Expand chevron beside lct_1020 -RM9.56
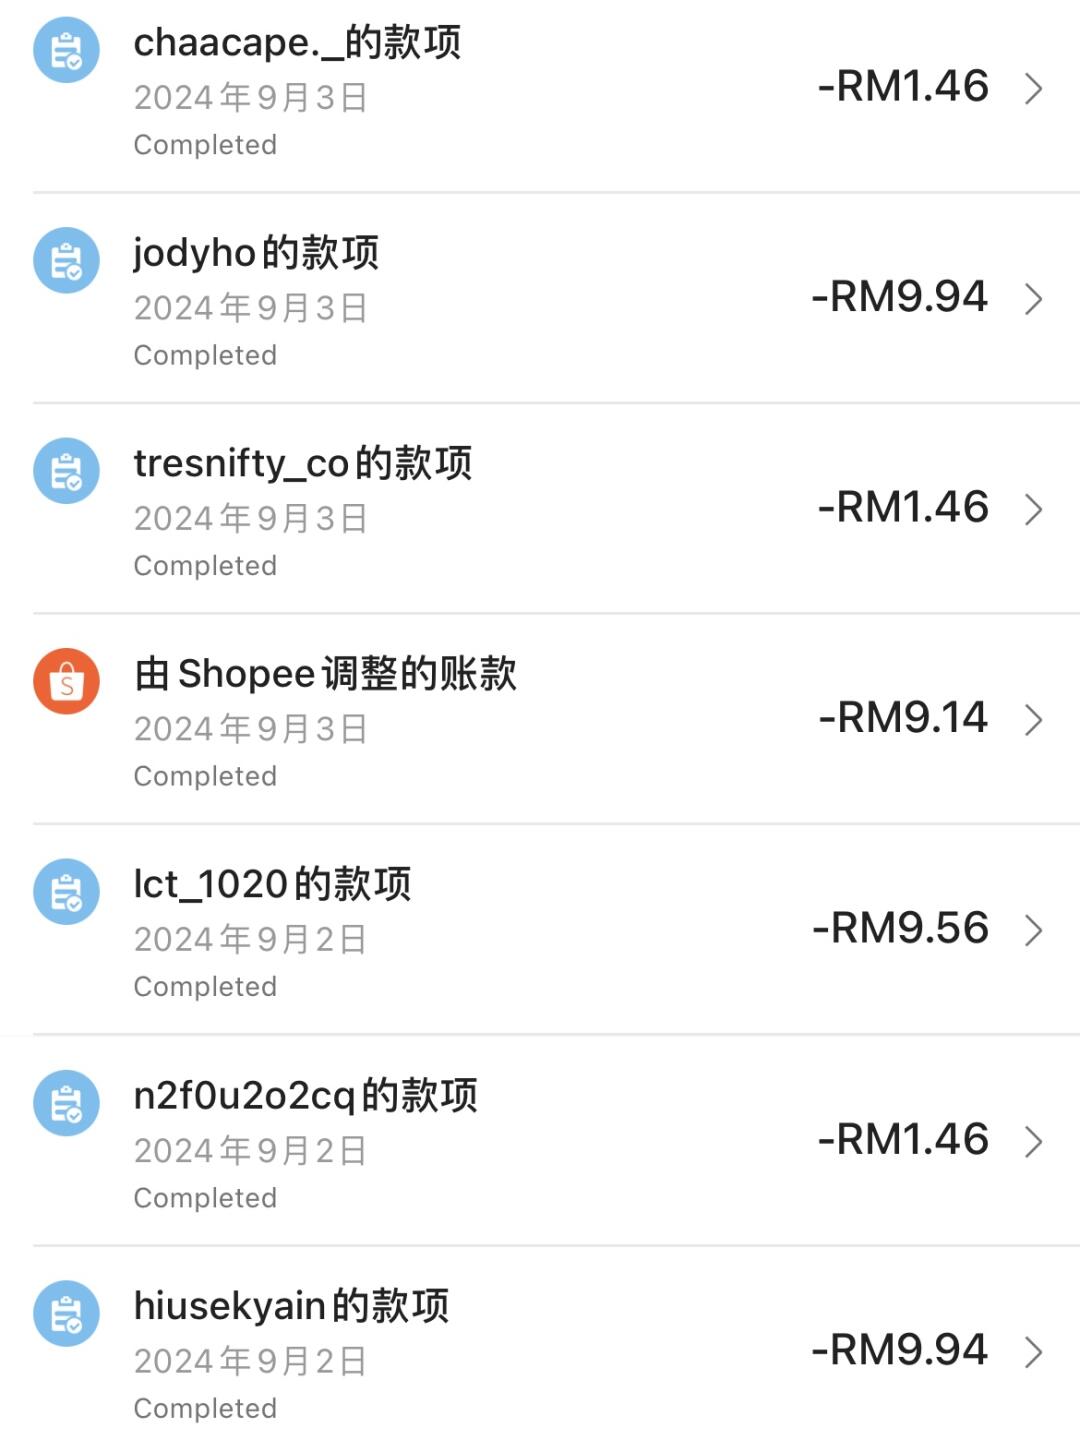The width and height of the screenshot is (1080, 1440). coord(1034,930)
